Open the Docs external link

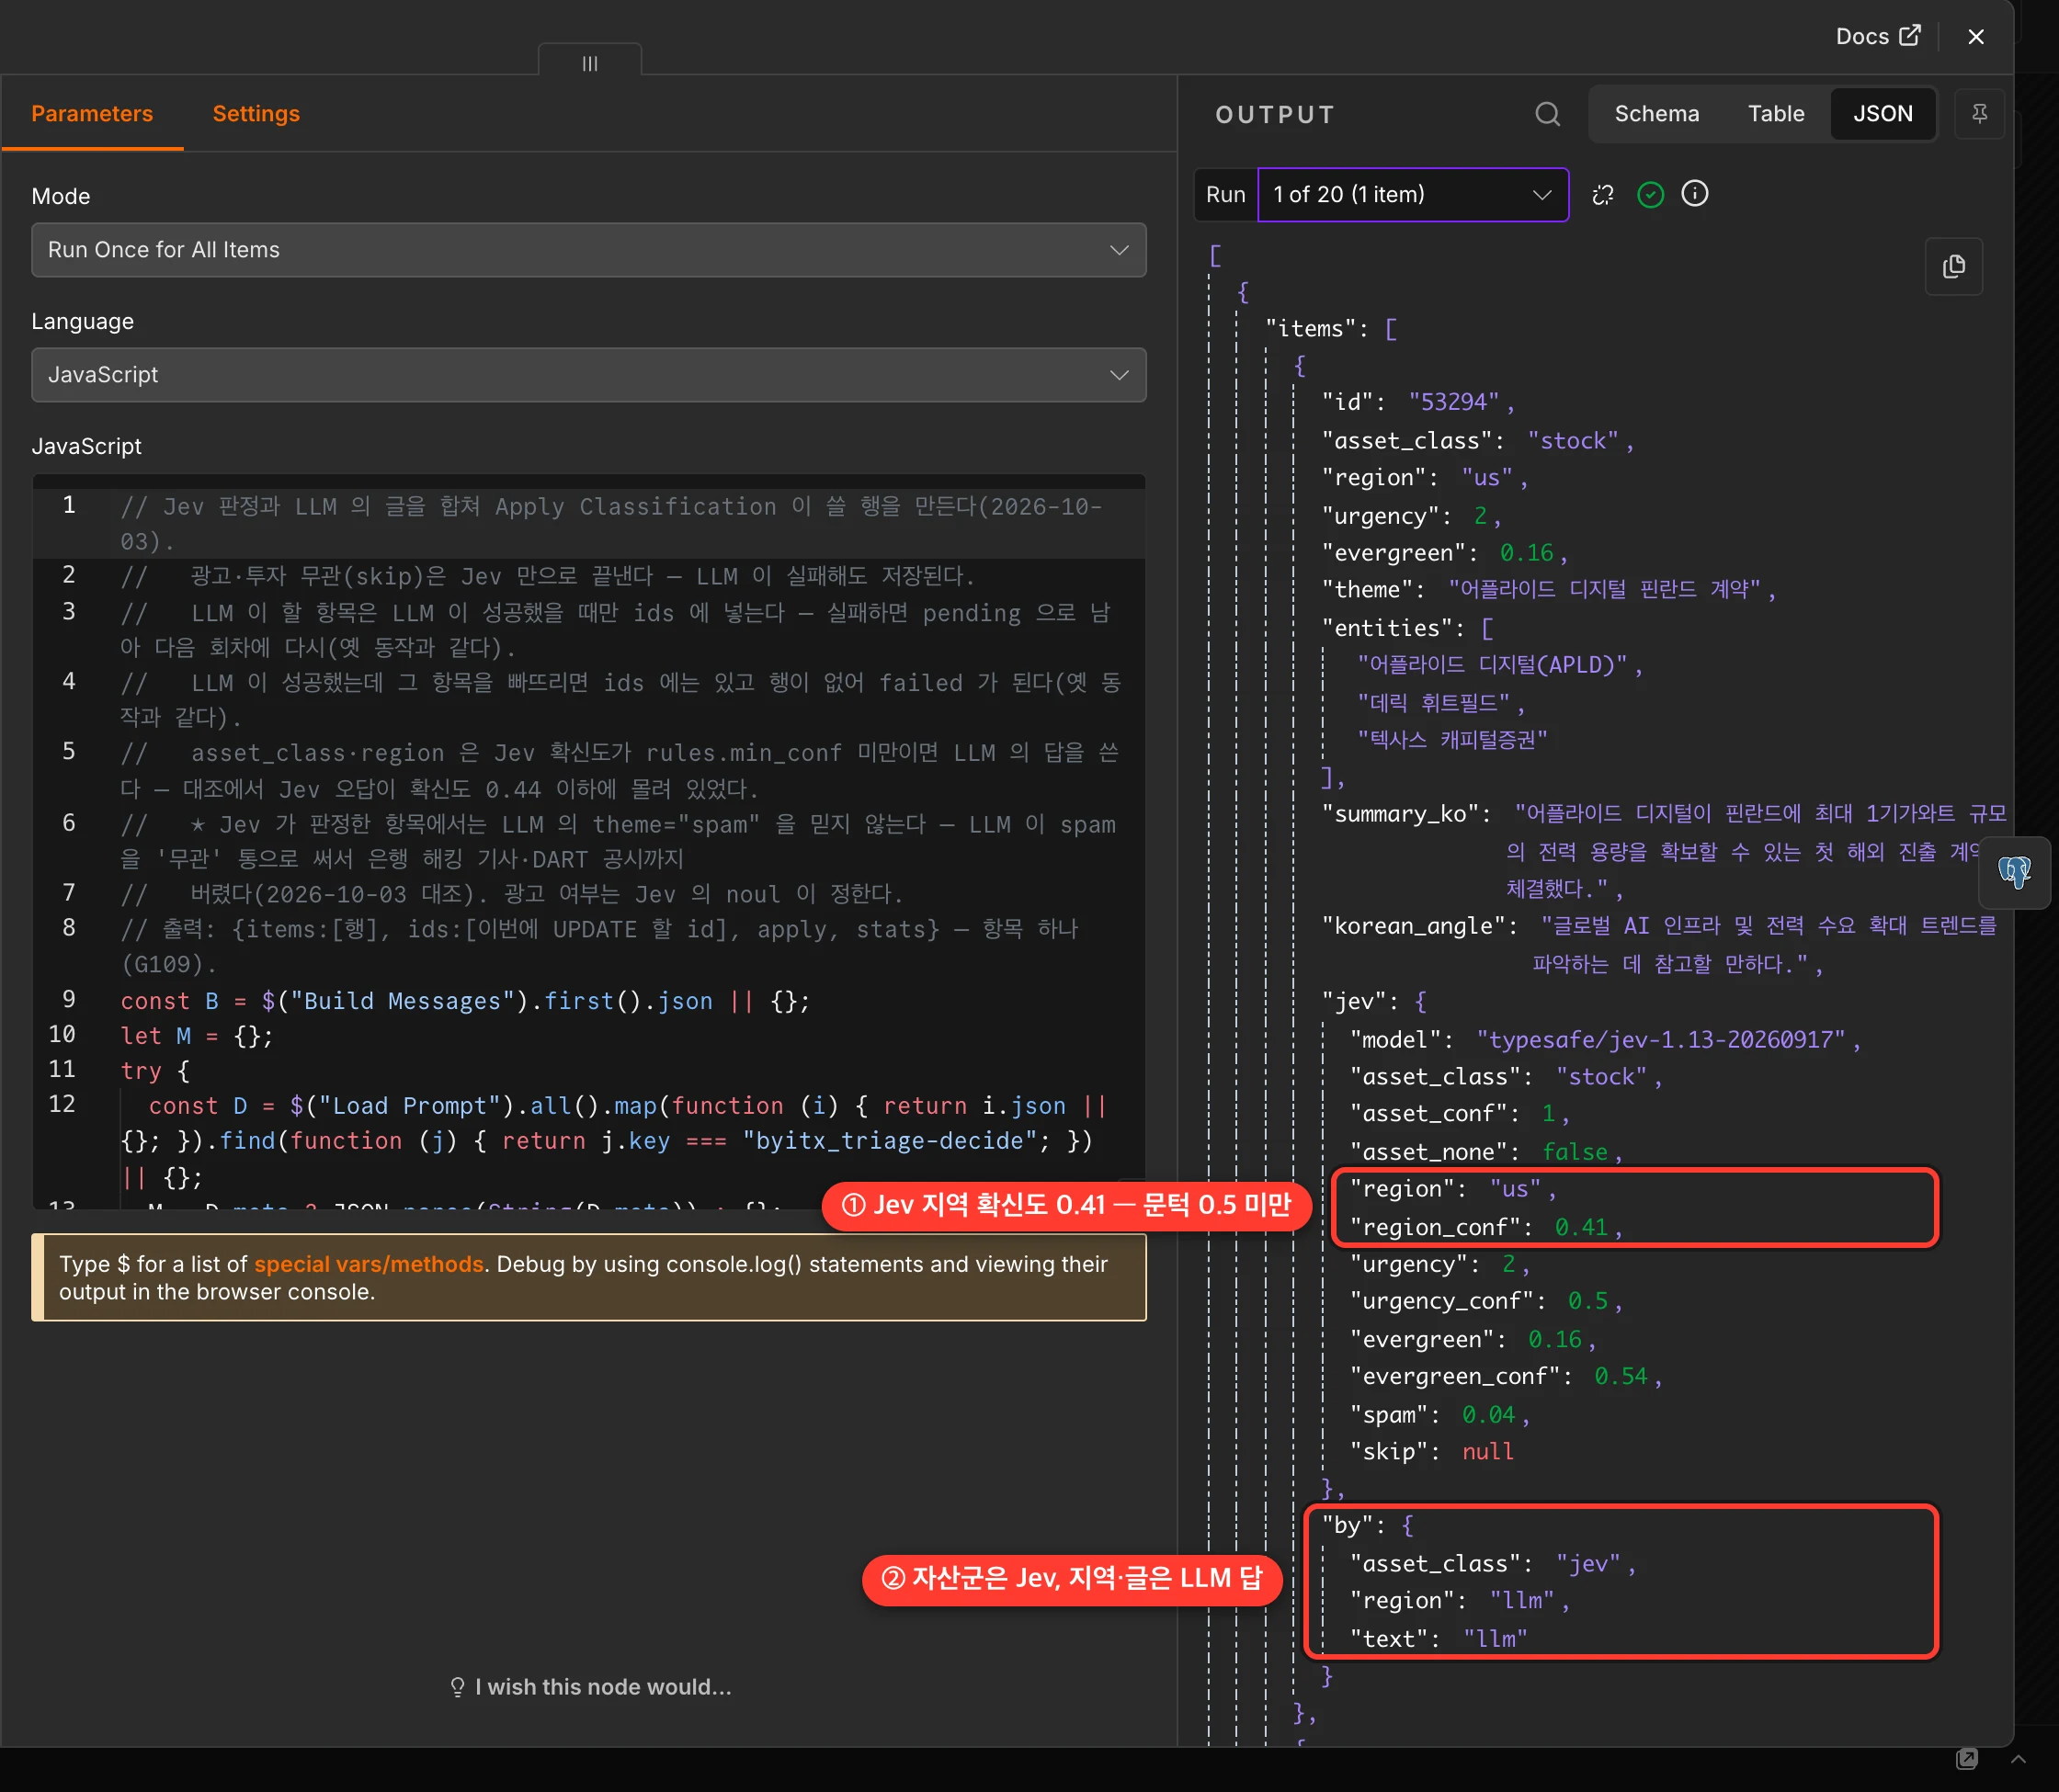pyautogui.click(x=1877, y=36)
